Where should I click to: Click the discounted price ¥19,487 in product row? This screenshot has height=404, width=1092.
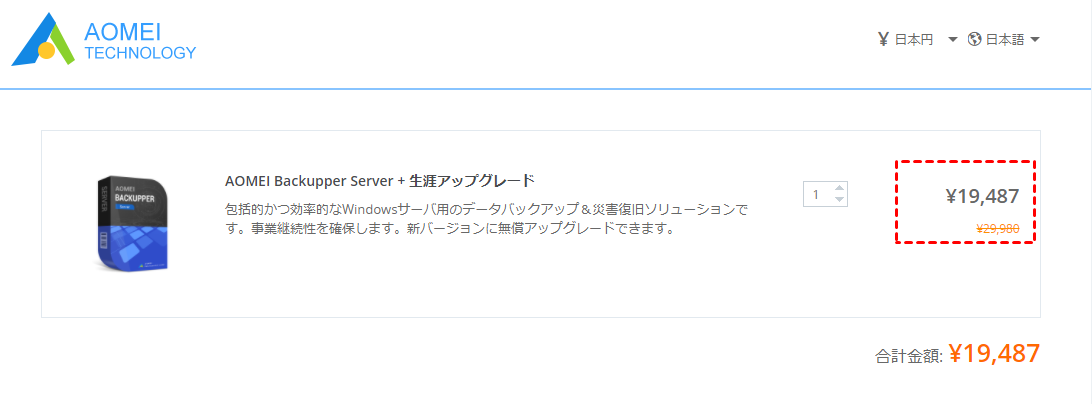tap(982, 197)
